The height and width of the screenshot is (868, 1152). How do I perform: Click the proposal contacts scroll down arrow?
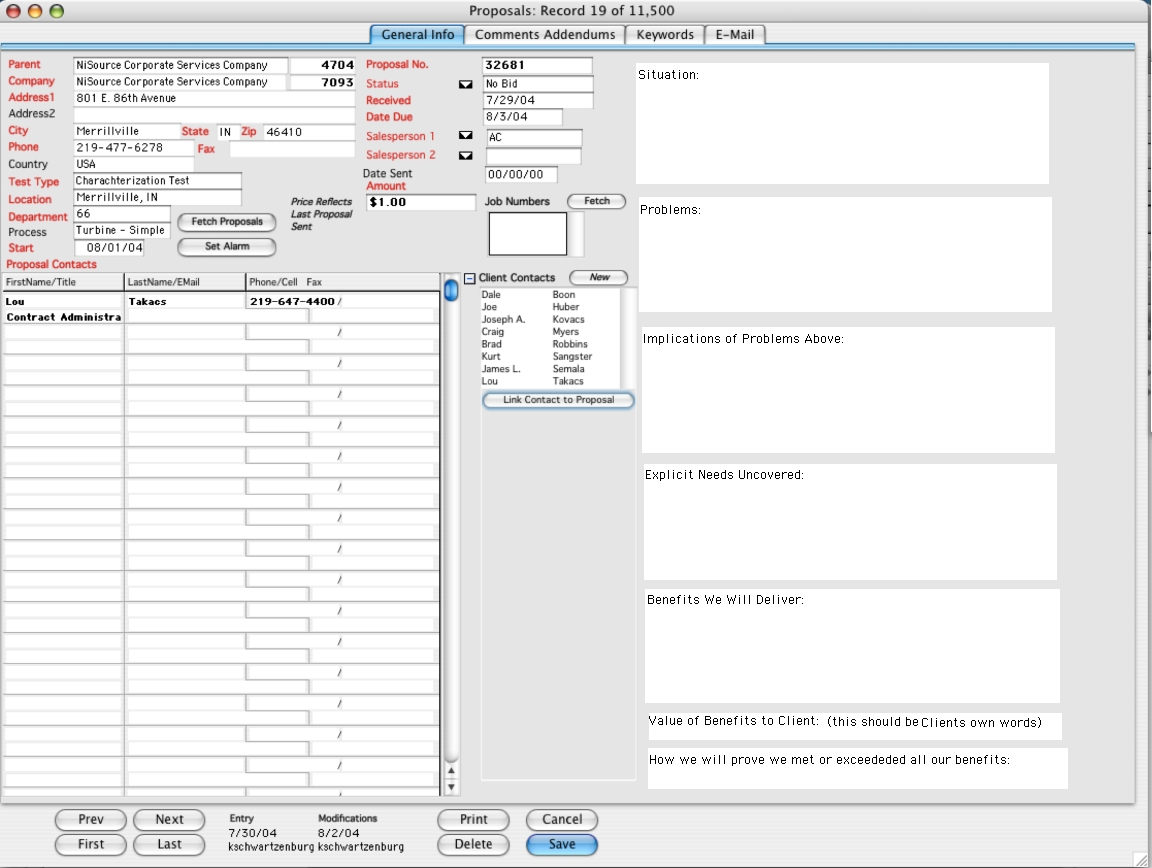point(451,787)
